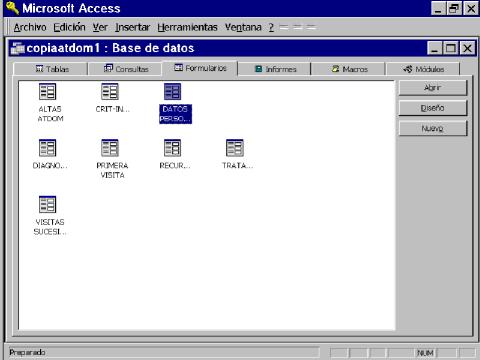Open the Herramientas menu
This screenshot has width=480, height=360.
tap(187, 27)
